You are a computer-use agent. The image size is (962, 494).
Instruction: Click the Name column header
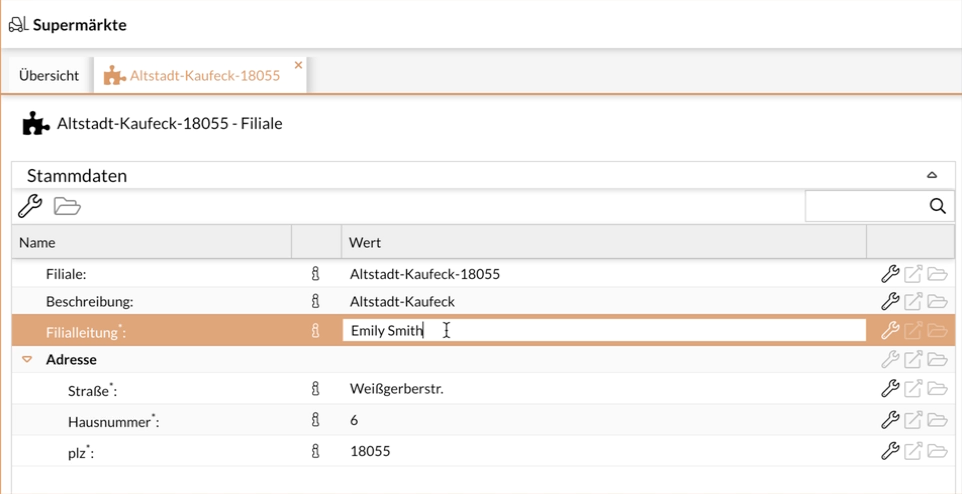150,242
